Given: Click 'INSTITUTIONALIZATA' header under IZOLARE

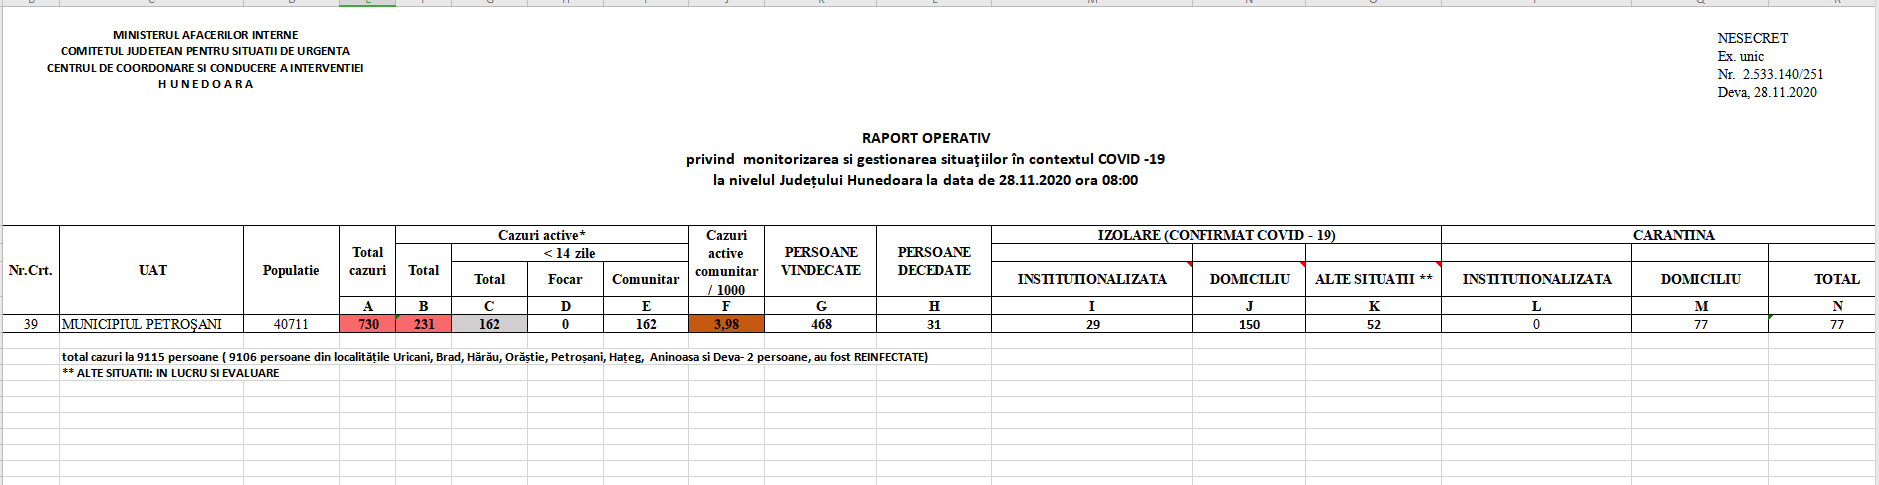Looking at the screenshot, I should click(1092, 279).
